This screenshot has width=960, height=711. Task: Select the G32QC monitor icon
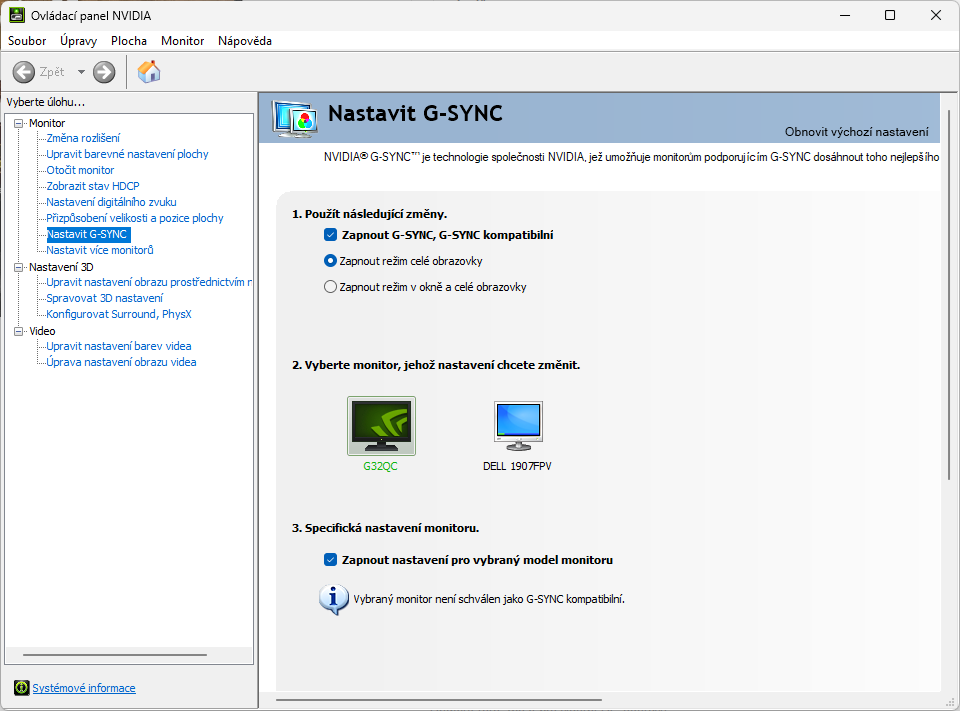(381, 426)
